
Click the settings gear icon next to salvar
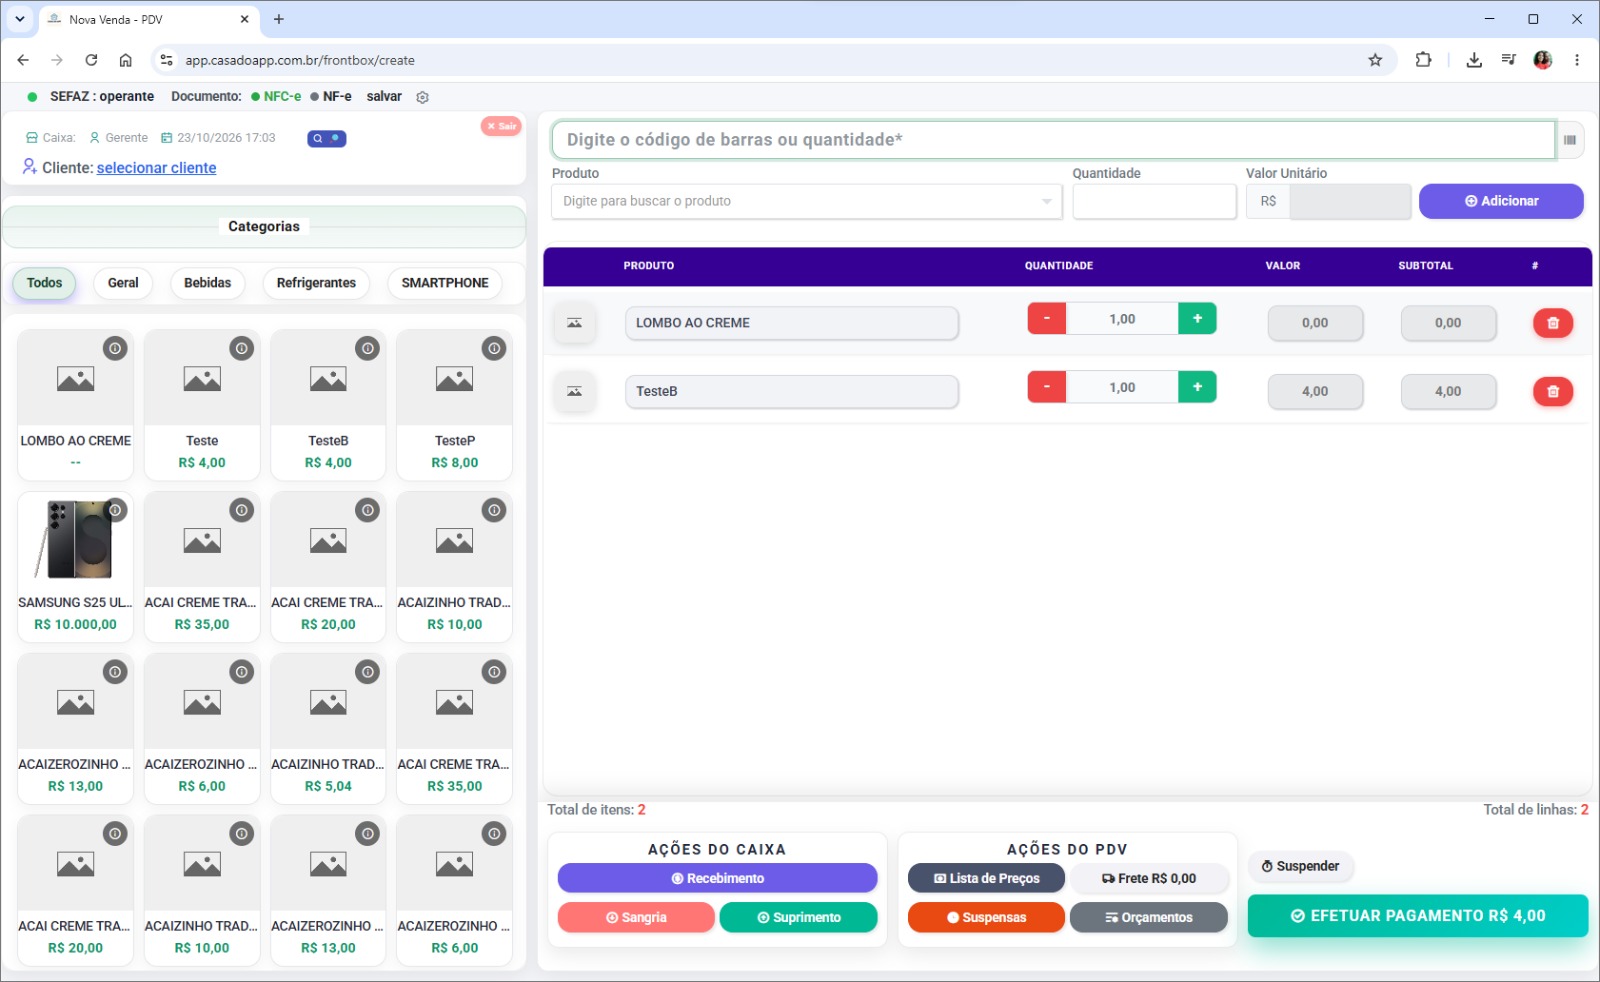pyautogui.click(x=422, y=97)
